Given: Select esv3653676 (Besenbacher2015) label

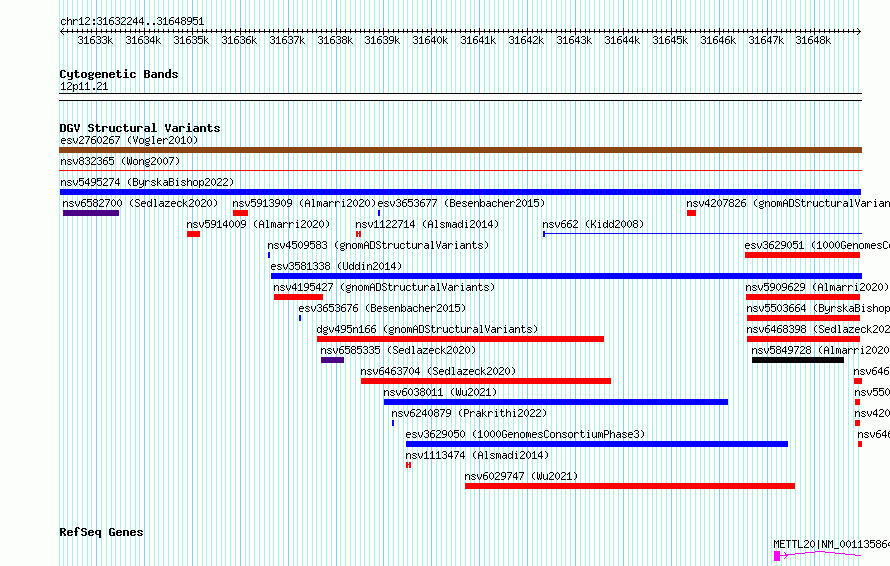Looking at the screenshot, I should 382,308.
